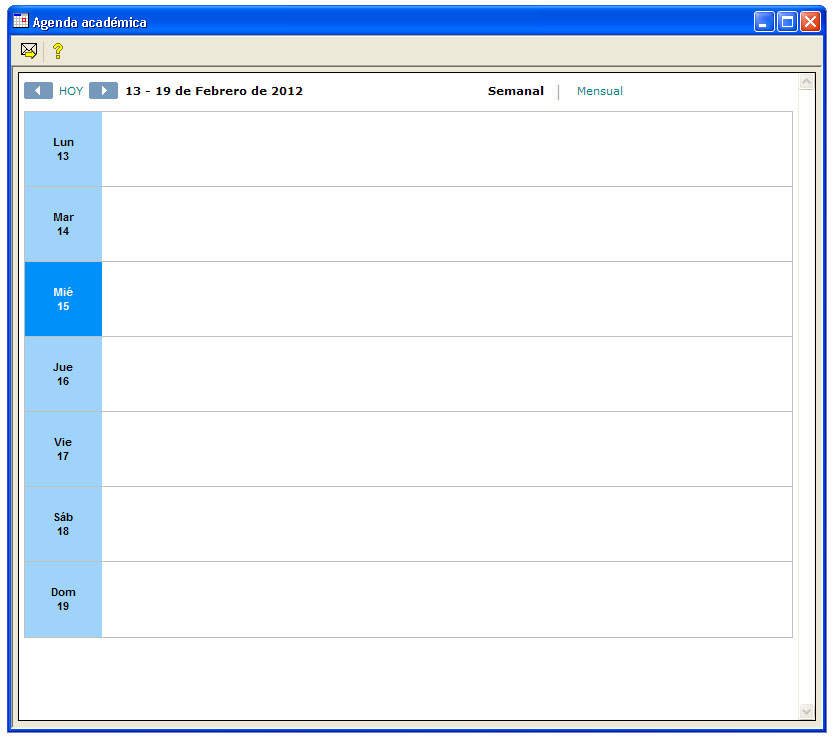The height and width of the screenshot is (738, 834).
Task: Select the Lun 13 day header
Action: pyautogui.click(x=63, y=149)
